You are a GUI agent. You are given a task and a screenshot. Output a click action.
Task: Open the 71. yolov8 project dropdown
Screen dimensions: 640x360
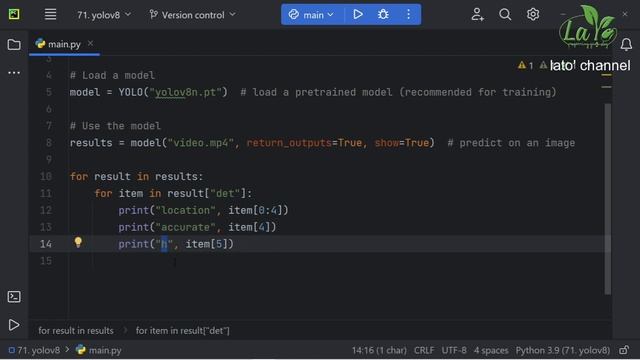click(x=104, y=15)
